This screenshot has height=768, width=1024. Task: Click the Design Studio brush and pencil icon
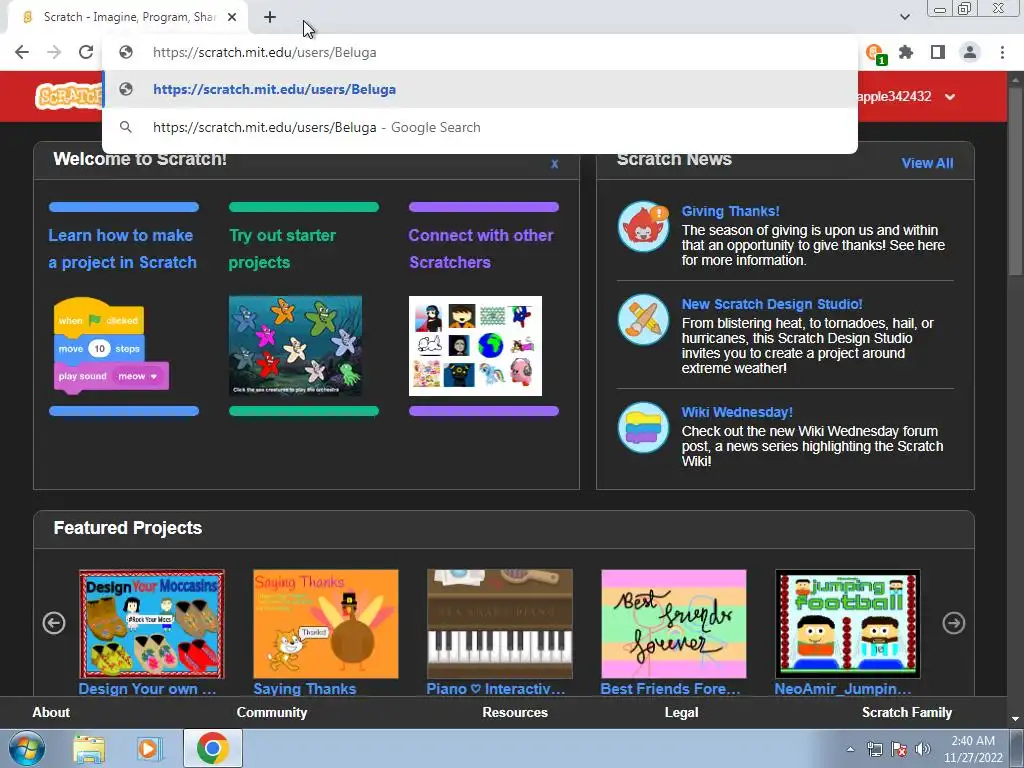(643, 319)
